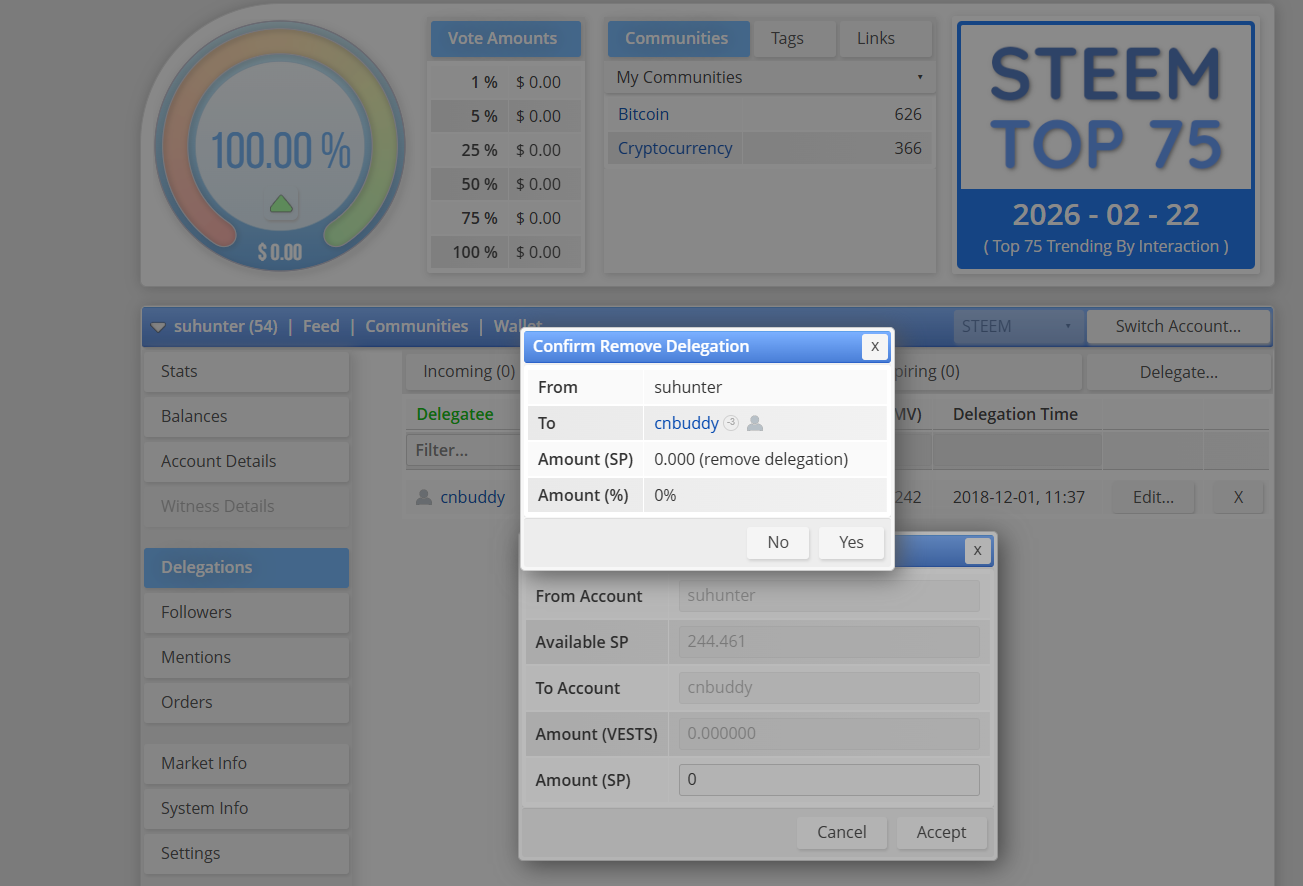Open the Followers section
1303x886 pixels.
(246, 612)
